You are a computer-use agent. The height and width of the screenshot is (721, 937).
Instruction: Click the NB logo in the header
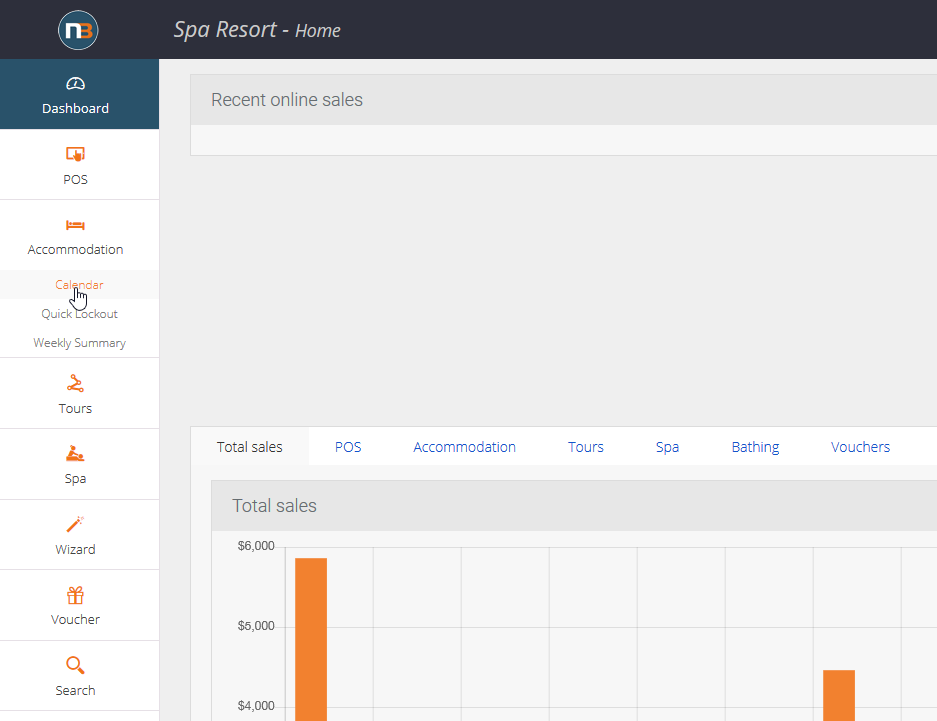tap(78, 30)
